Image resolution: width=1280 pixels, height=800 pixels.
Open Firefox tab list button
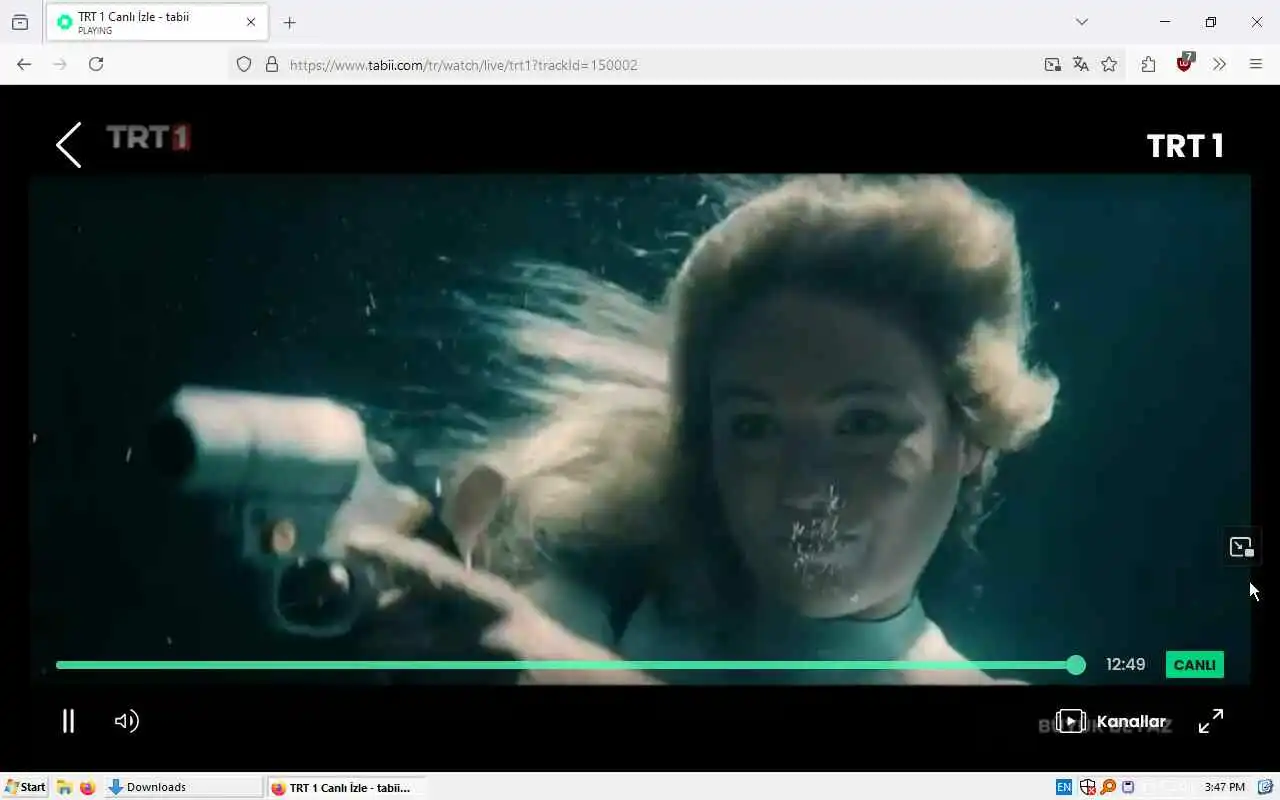[20, 22]
